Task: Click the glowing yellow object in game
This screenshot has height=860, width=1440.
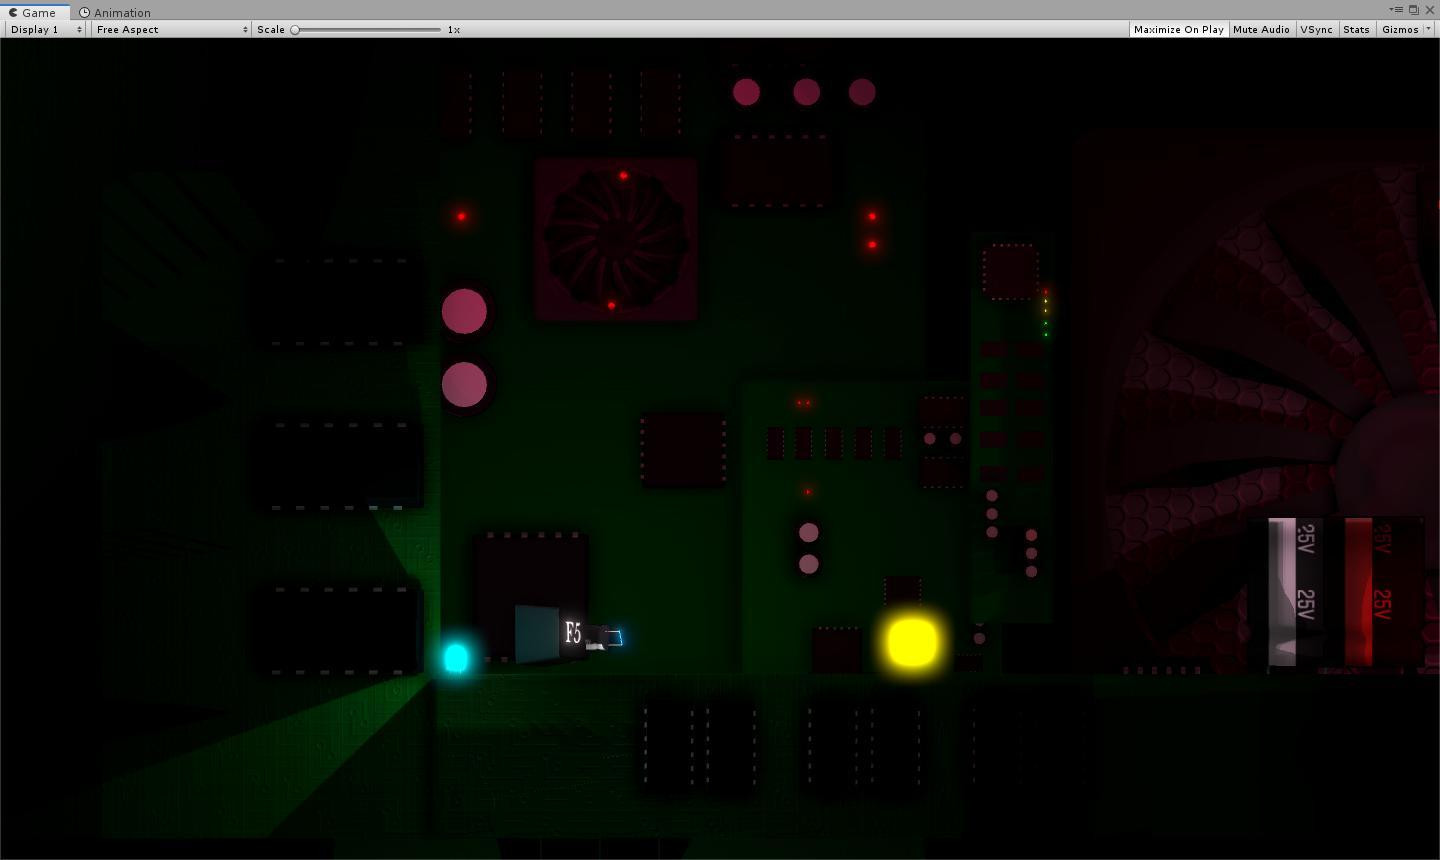Action: tap(912, 642)
